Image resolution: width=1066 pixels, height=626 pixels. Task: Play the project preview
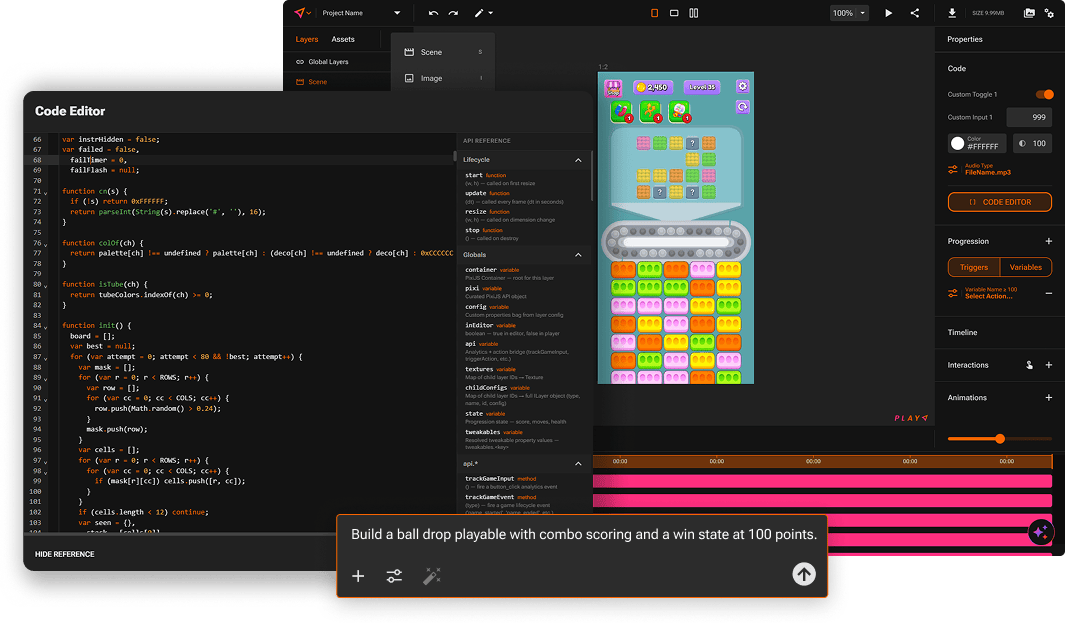pos(888,13)
